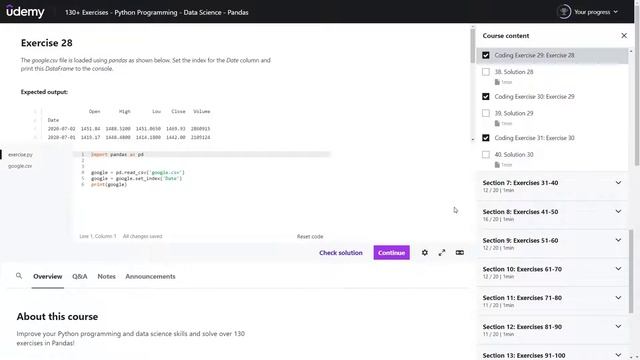Switch to the Notes tab

click(x=106, y=276)
